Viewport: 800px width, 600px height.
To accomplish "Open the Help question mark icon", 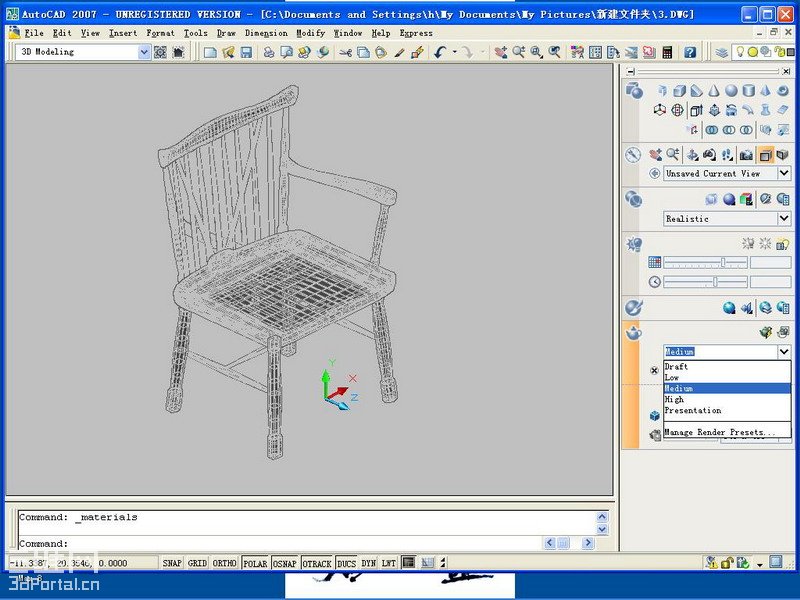I will (x=690, y=52).
